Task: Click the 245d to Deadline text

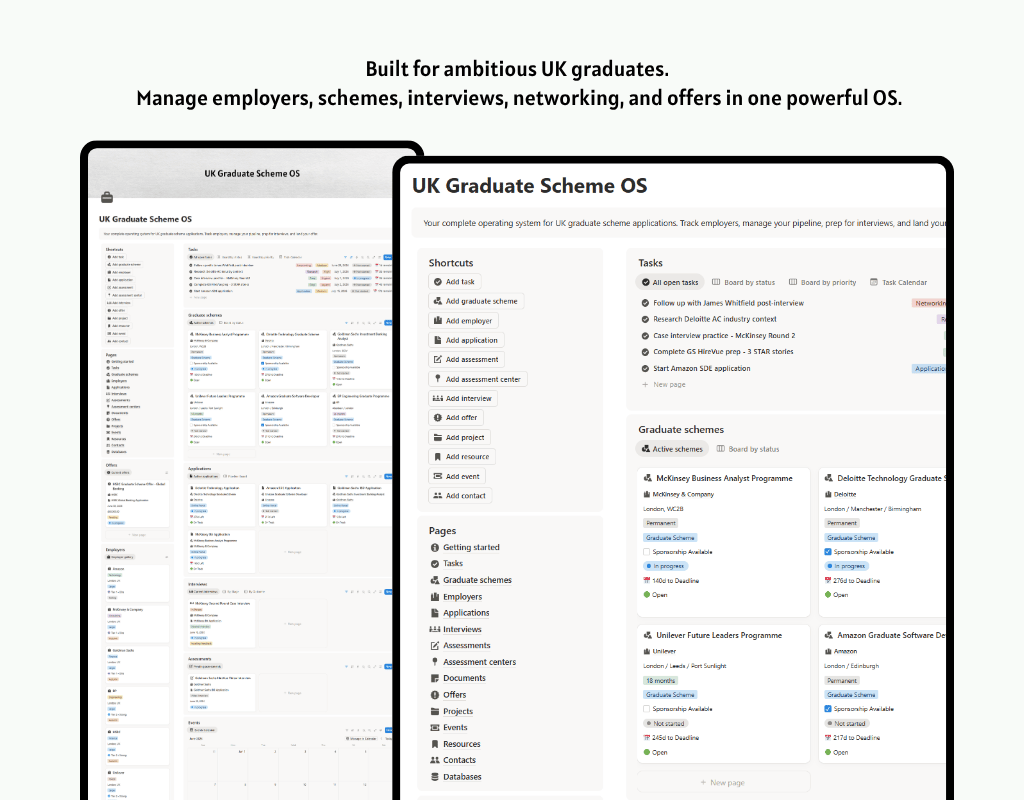Action: (675, 738)
